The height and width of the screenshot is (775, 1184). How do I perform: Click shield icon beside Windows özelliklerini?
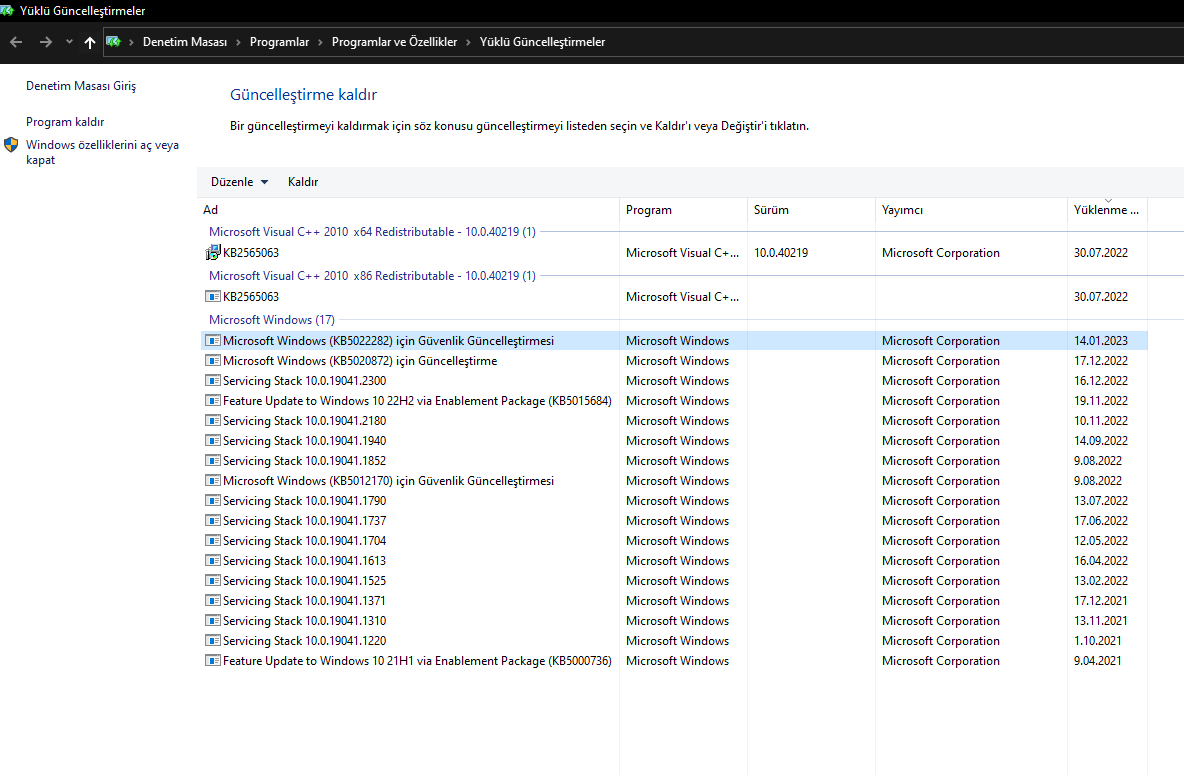click(x=11, y=145)
